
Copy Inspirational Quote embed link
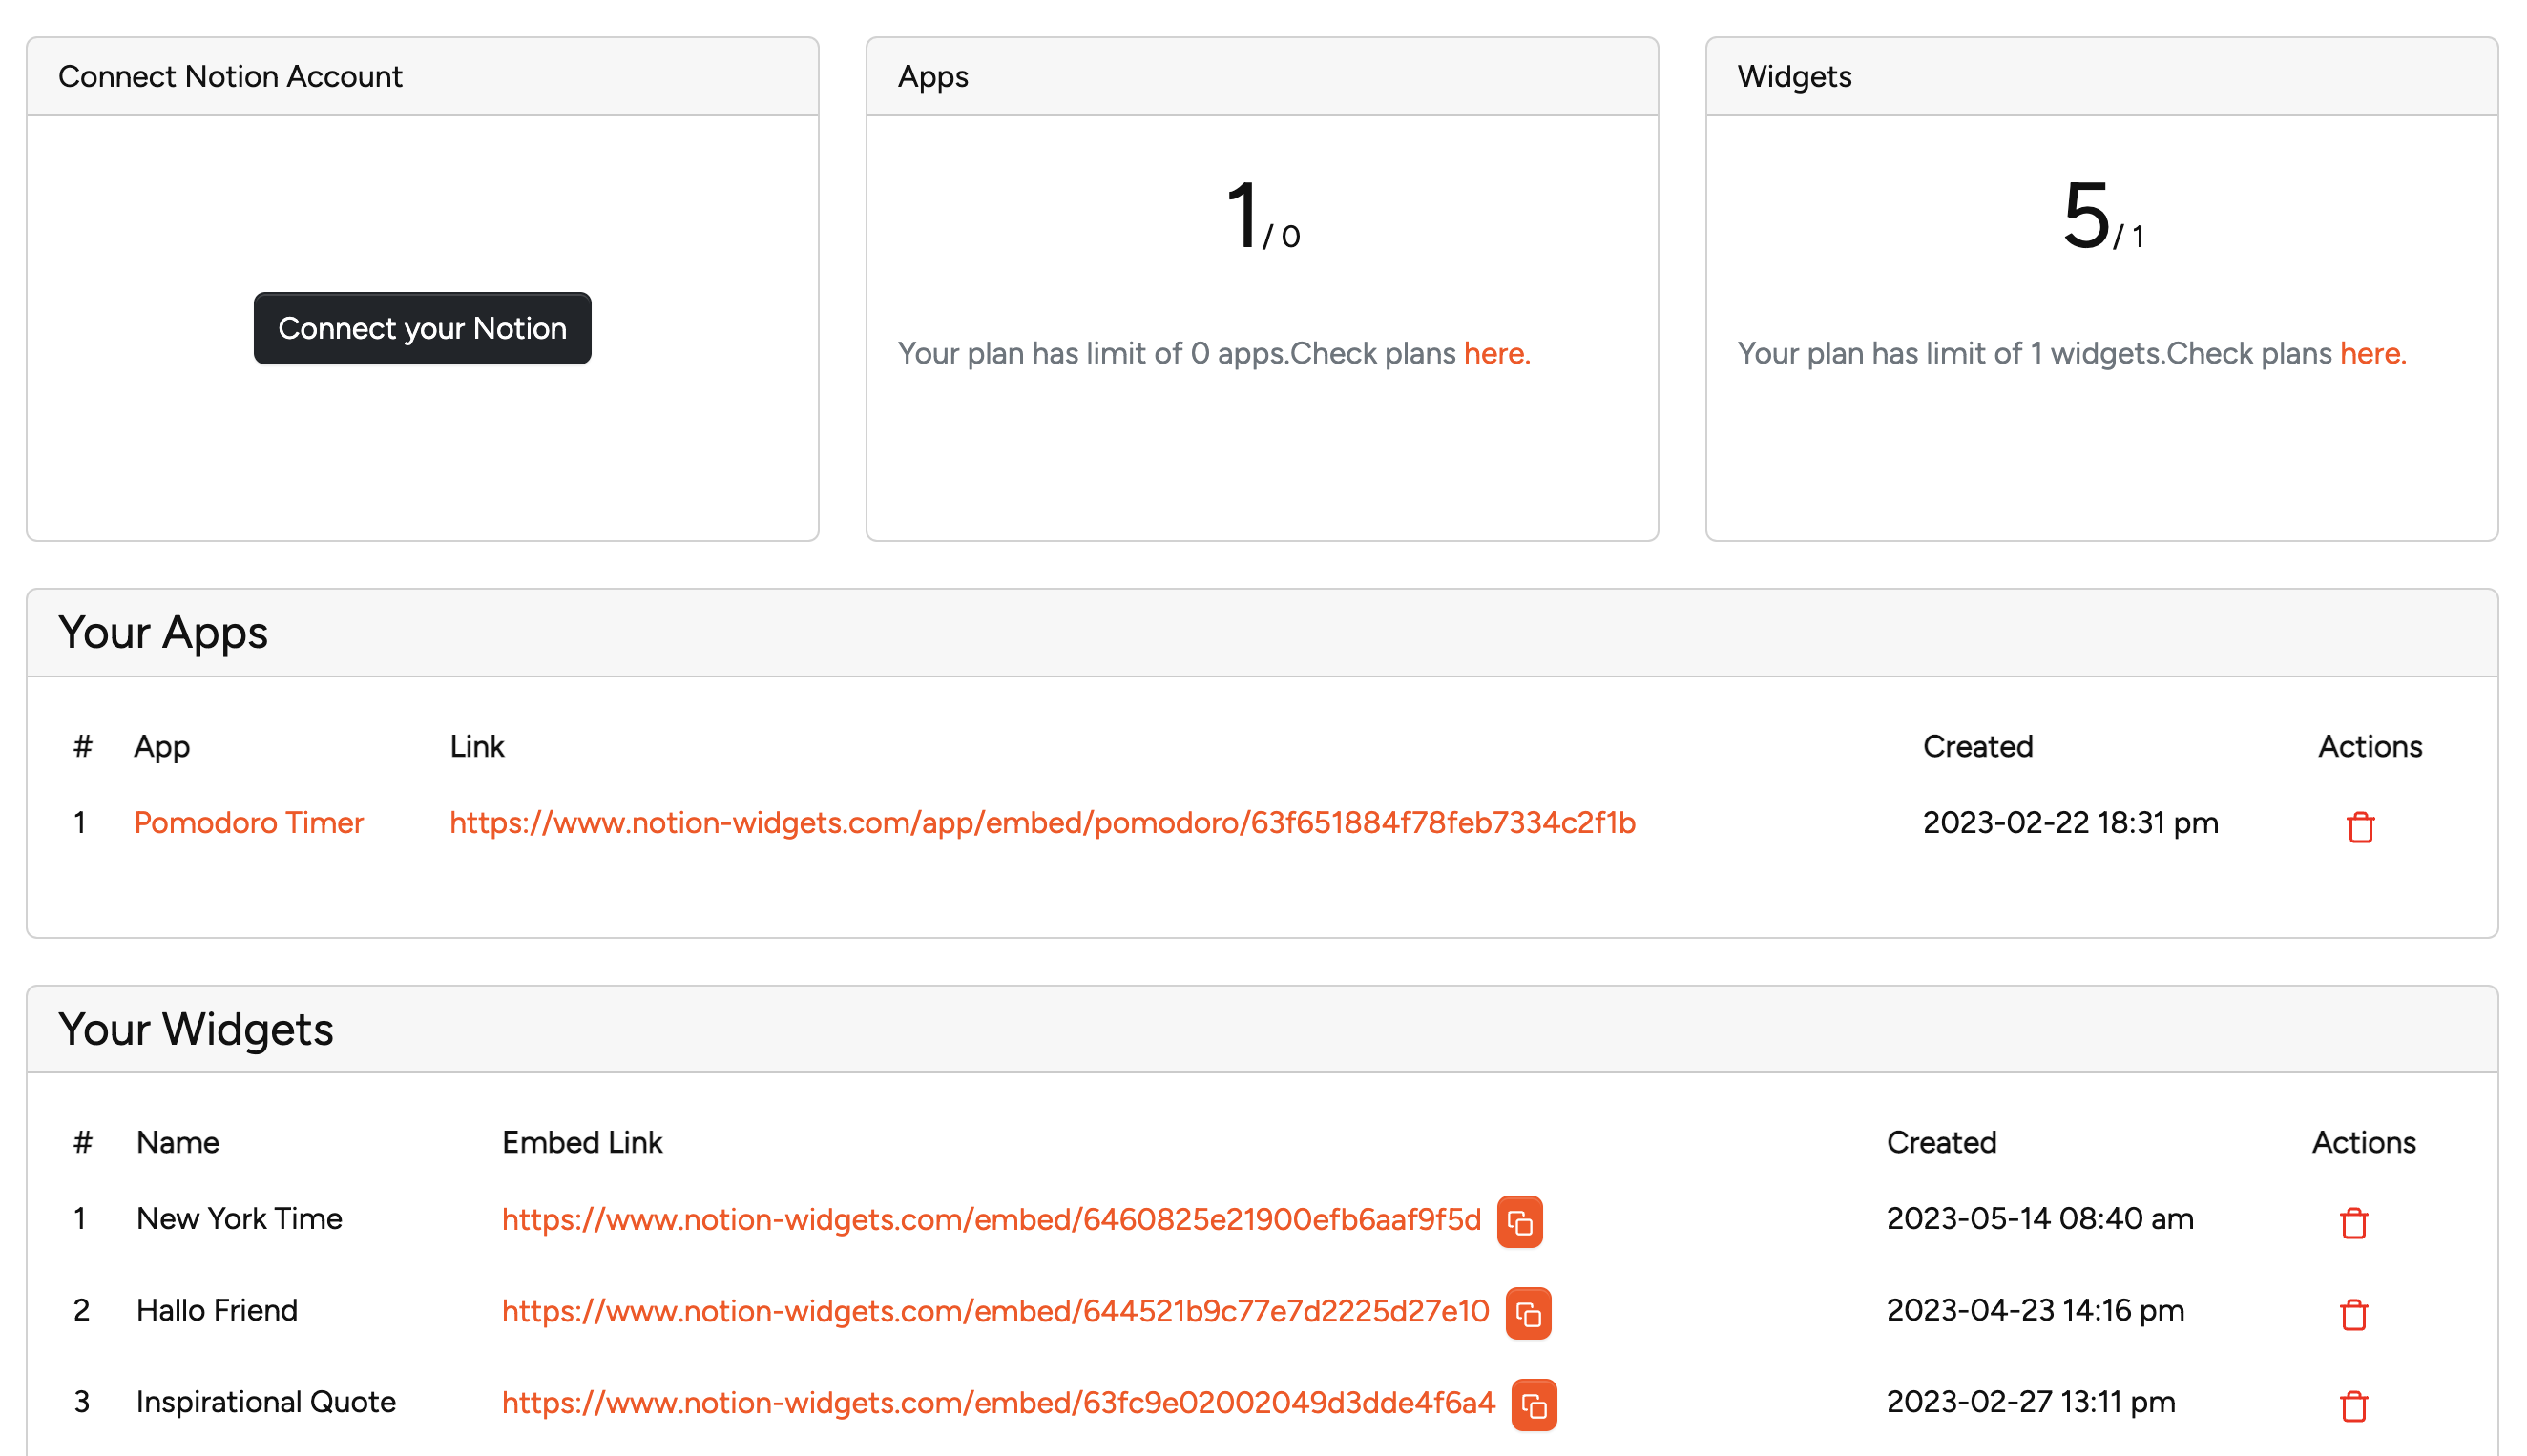tap(1533, 1405)
